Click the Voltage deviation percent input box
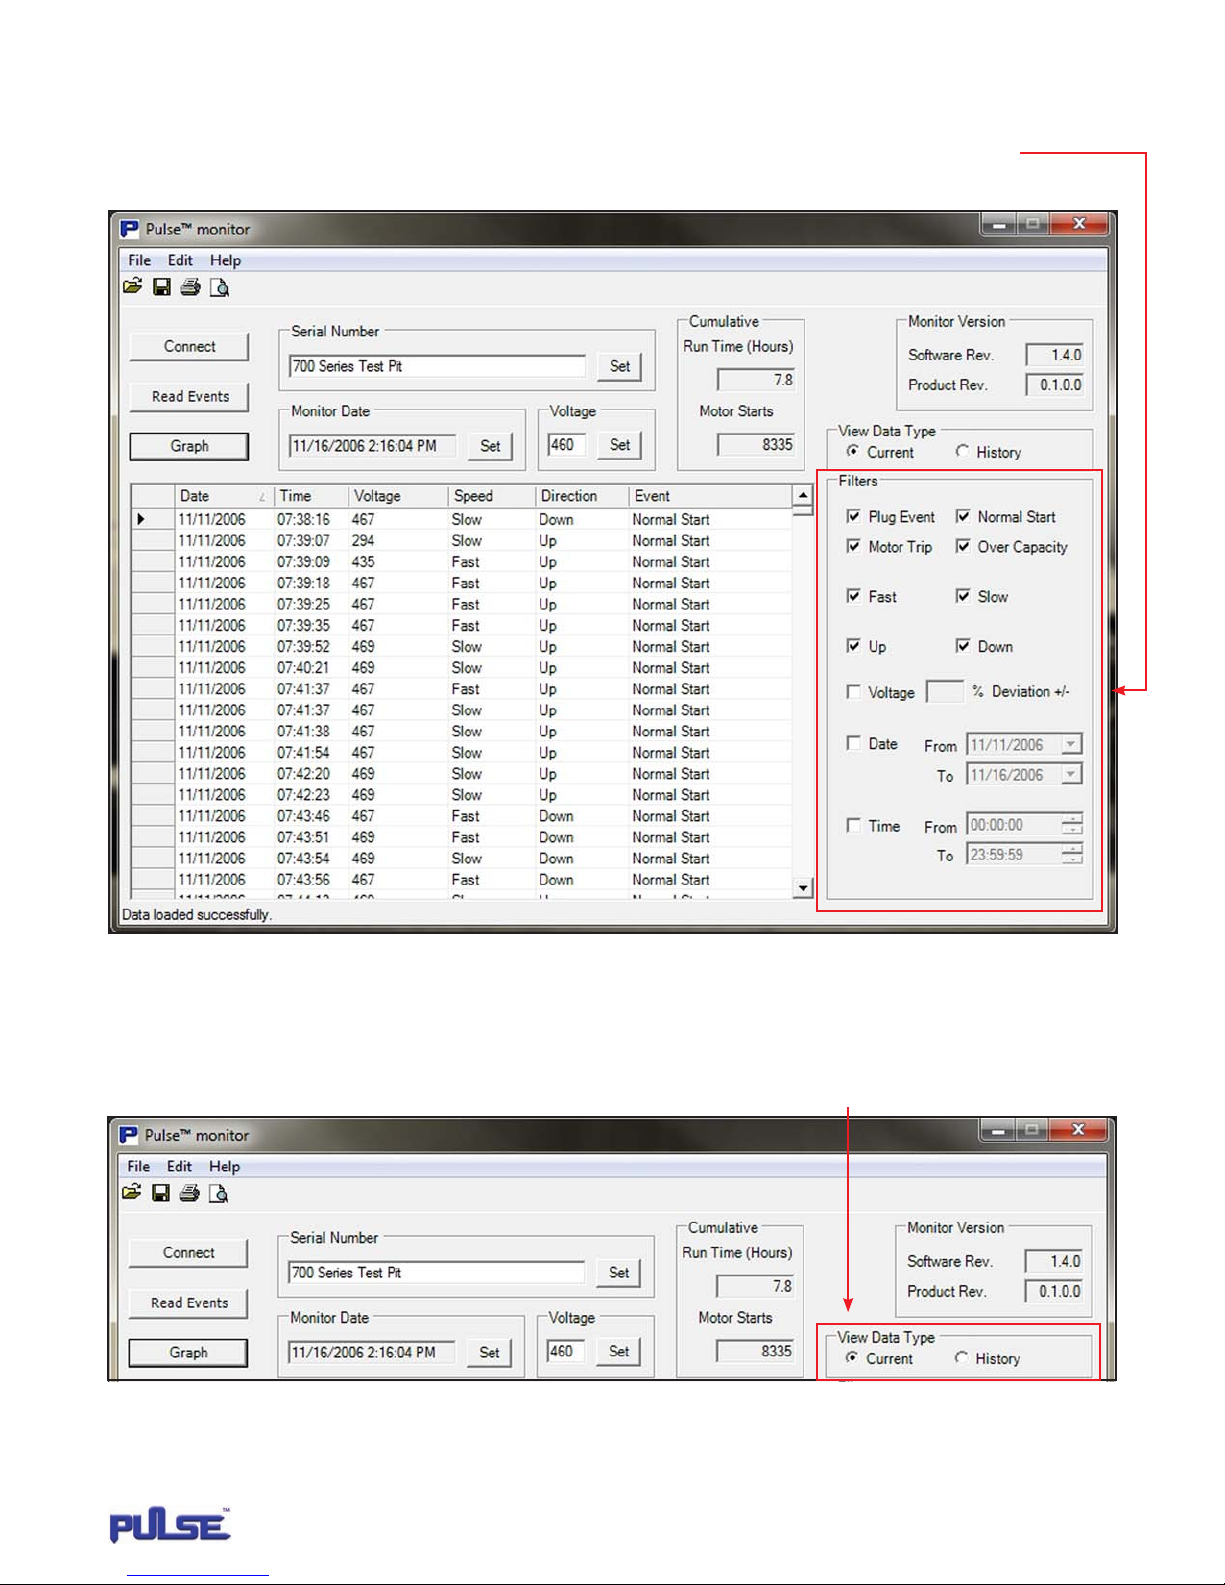 (945, 692)
